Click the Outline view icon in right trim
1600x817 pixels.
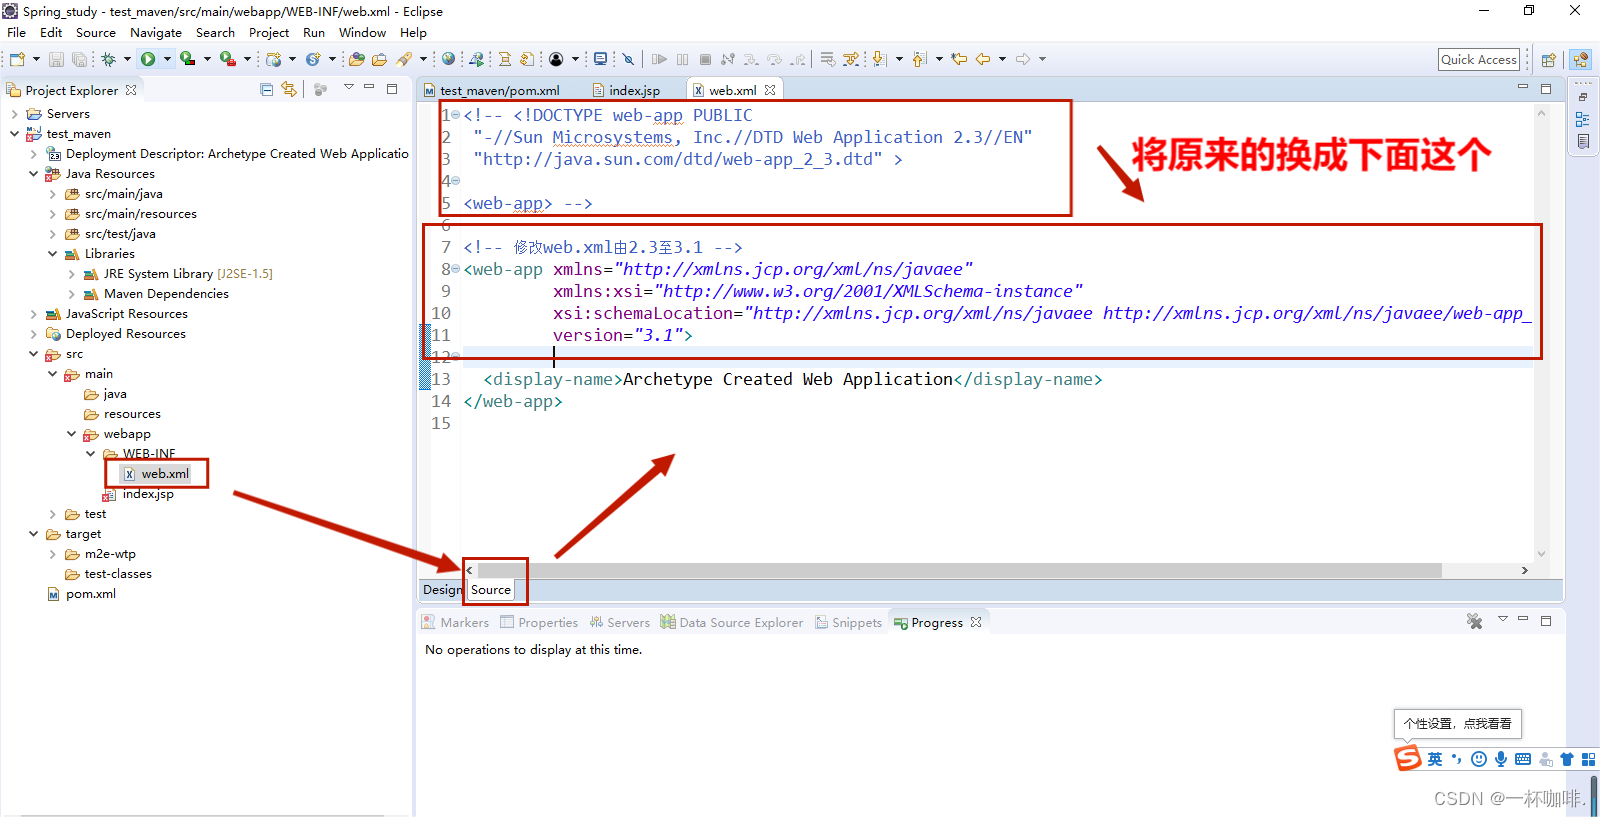pos(1582,119)
